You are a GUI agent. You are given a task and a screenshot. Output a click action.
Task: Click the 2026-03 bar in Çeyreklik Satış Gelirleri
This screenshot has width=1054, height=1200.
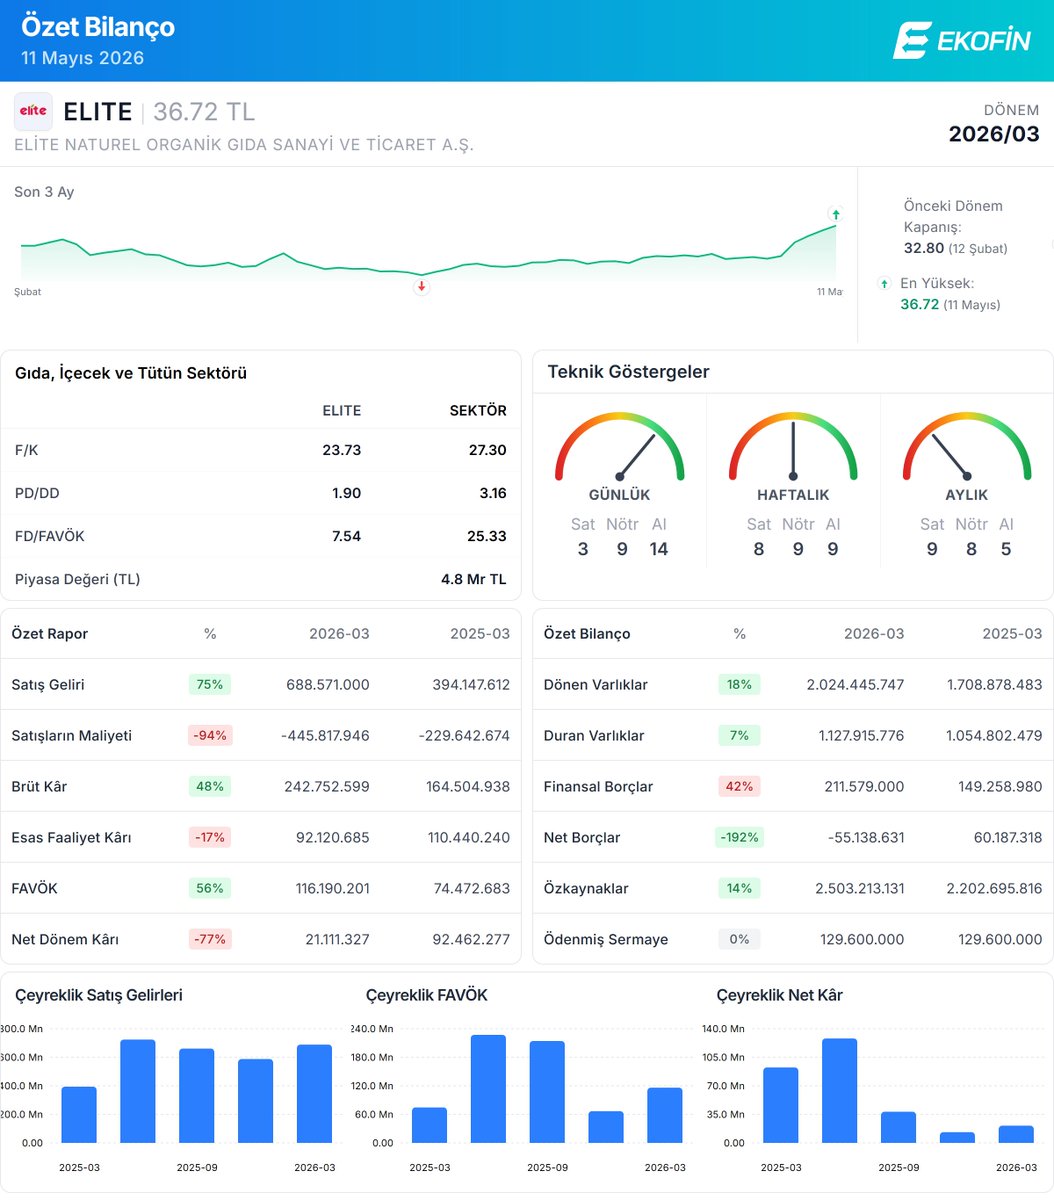314,1094
